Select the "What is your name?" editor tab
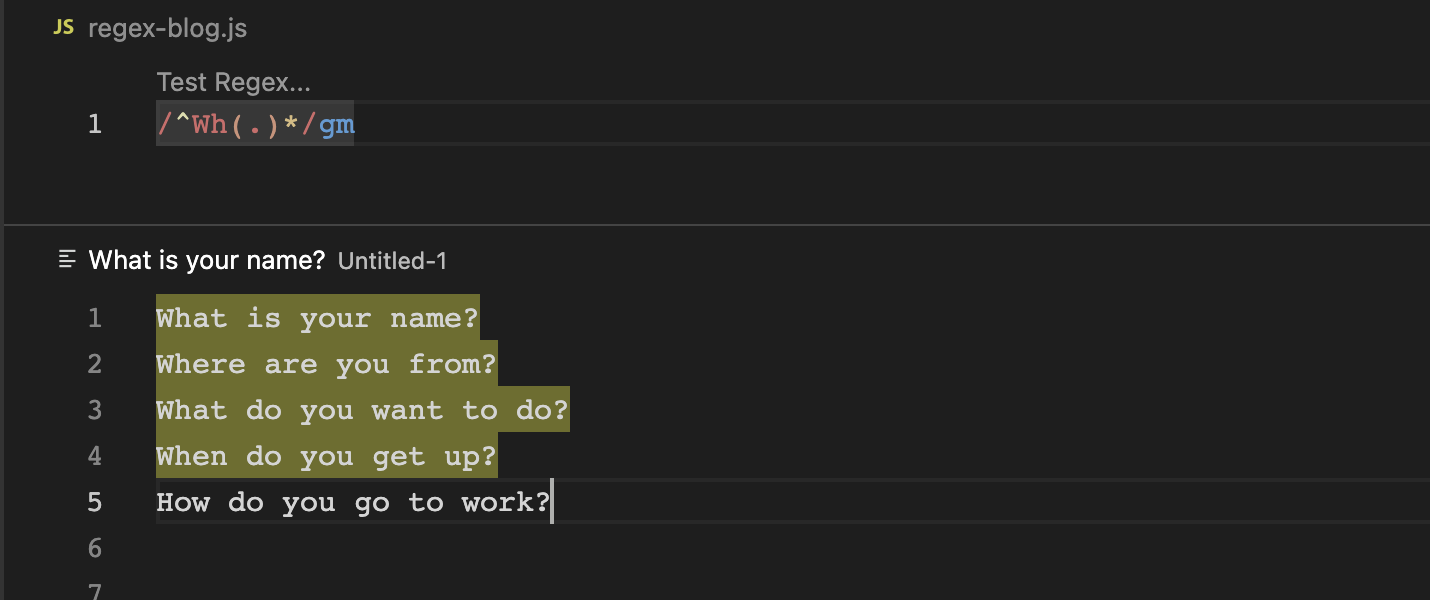Image resolution: width=1430 pixels, height=600 pixels. tap(207, 261)
